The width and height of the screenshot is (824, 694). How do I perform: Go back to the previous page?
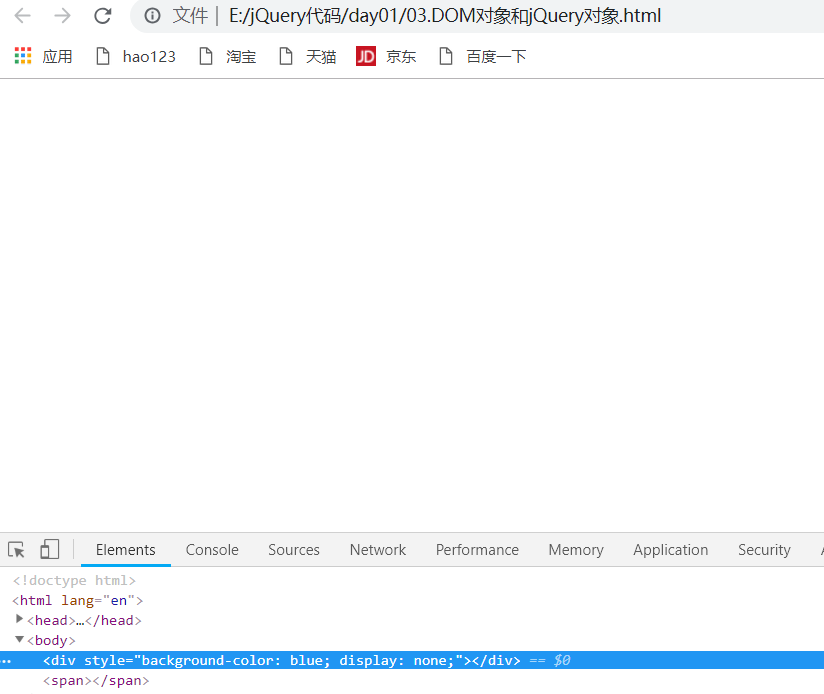(23, 16)
